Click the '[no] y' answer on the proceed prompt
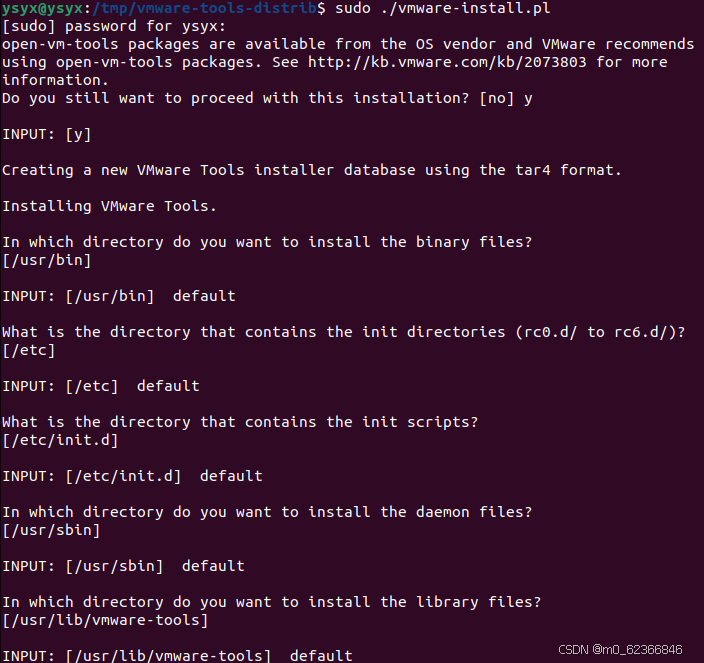This screenshot has height=663, width=704. 506,98
